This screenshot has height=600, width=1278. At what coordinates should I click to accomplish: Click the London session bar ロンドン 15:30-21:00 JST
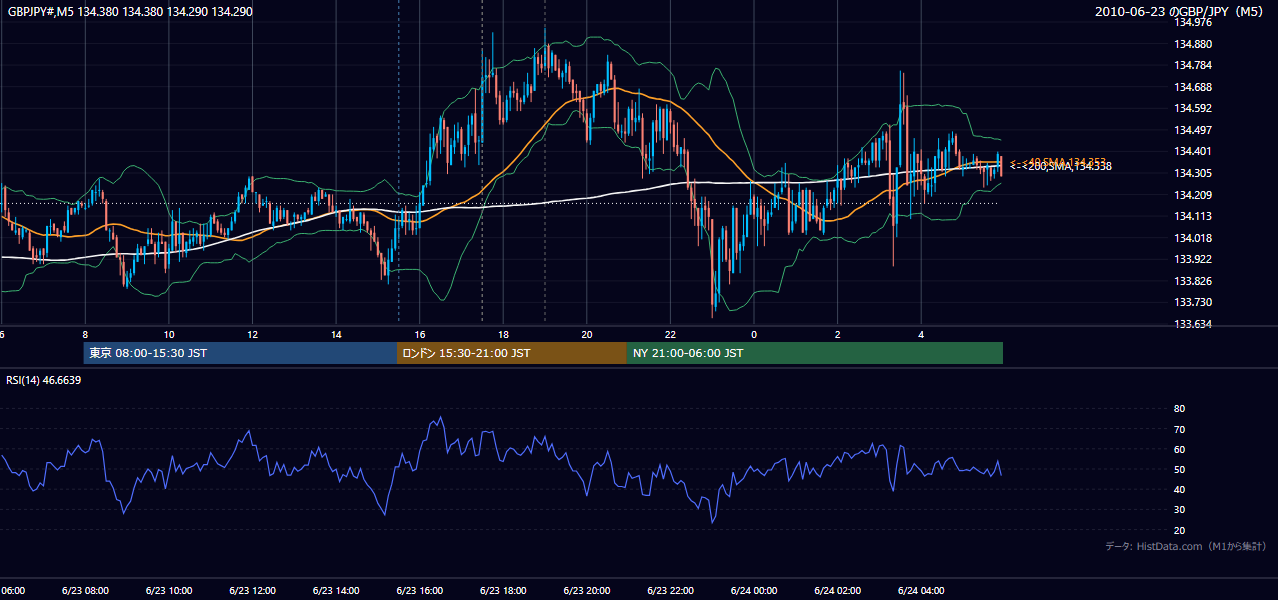coord(512,353)
